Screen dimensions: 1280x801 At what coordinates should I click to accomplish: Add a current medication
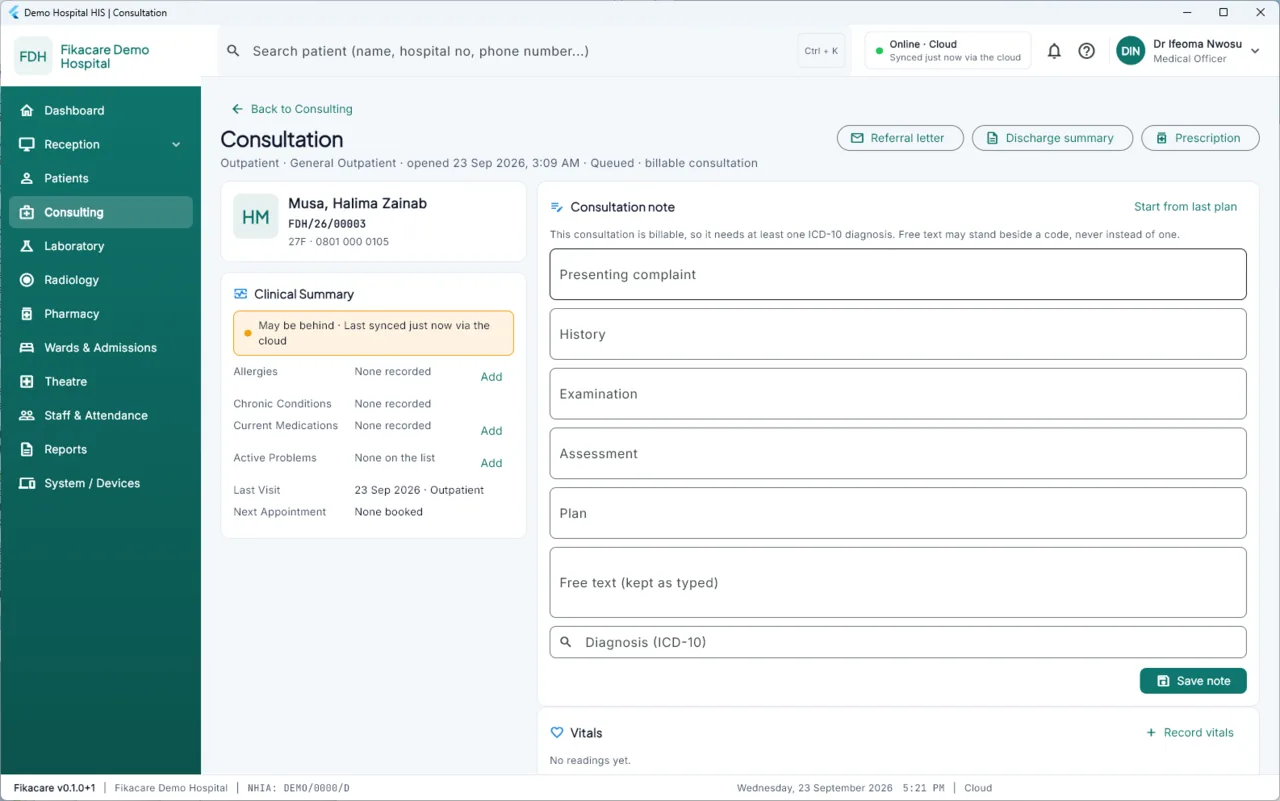pyautogui.click(x=491, y=431)
